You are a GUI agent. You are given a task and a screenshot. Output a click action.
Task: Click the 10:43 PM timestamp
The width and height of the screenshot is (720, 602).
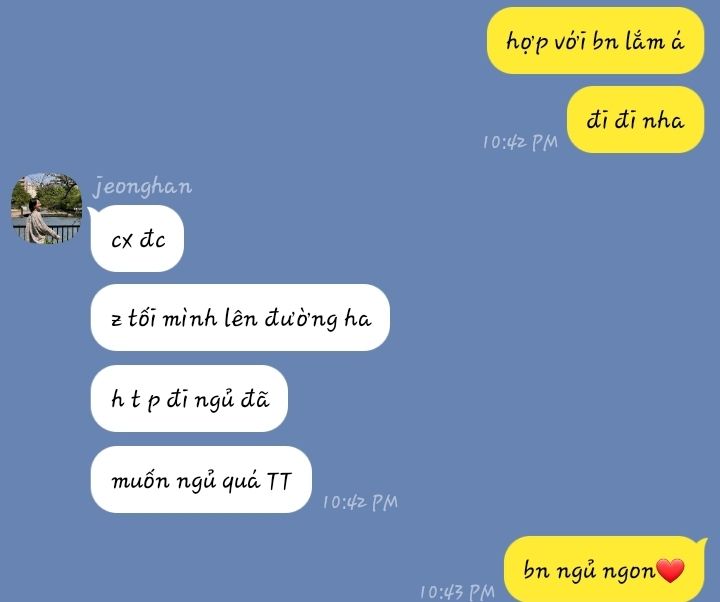(457, 592)
